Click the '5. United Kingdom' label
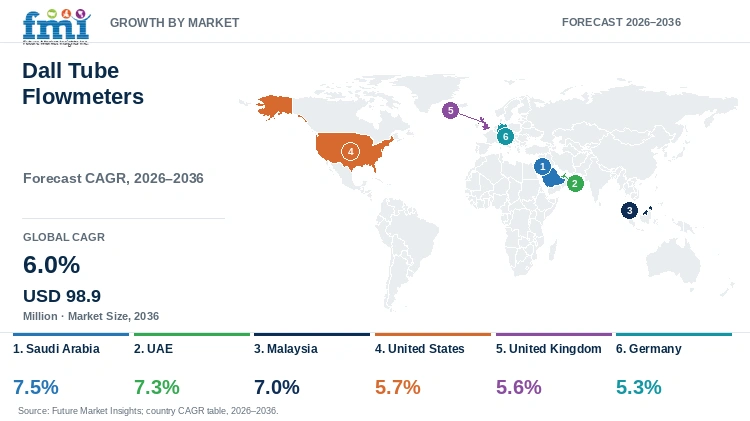 tap(549, 349)
